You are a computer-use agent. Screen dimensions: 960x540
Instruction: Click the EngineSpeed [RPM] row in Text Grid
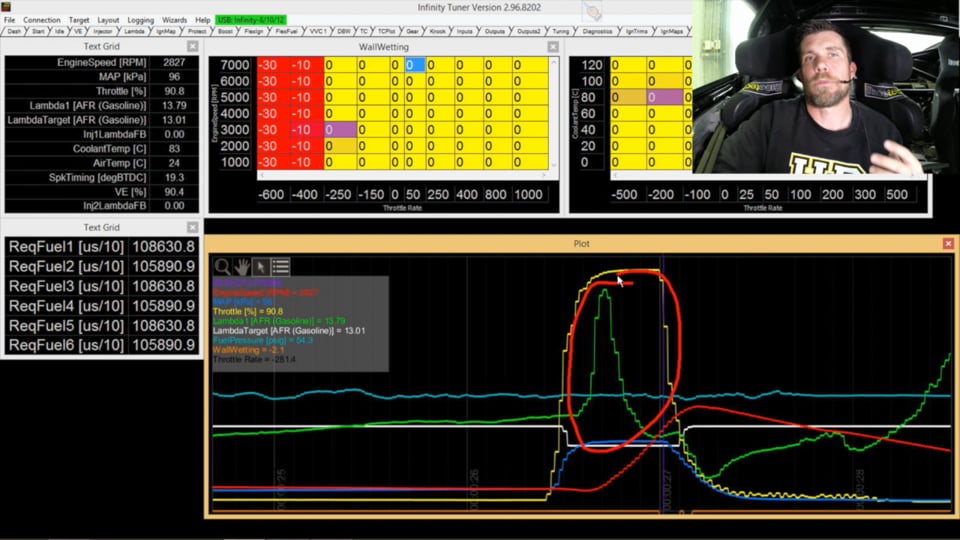coord(102,62)
